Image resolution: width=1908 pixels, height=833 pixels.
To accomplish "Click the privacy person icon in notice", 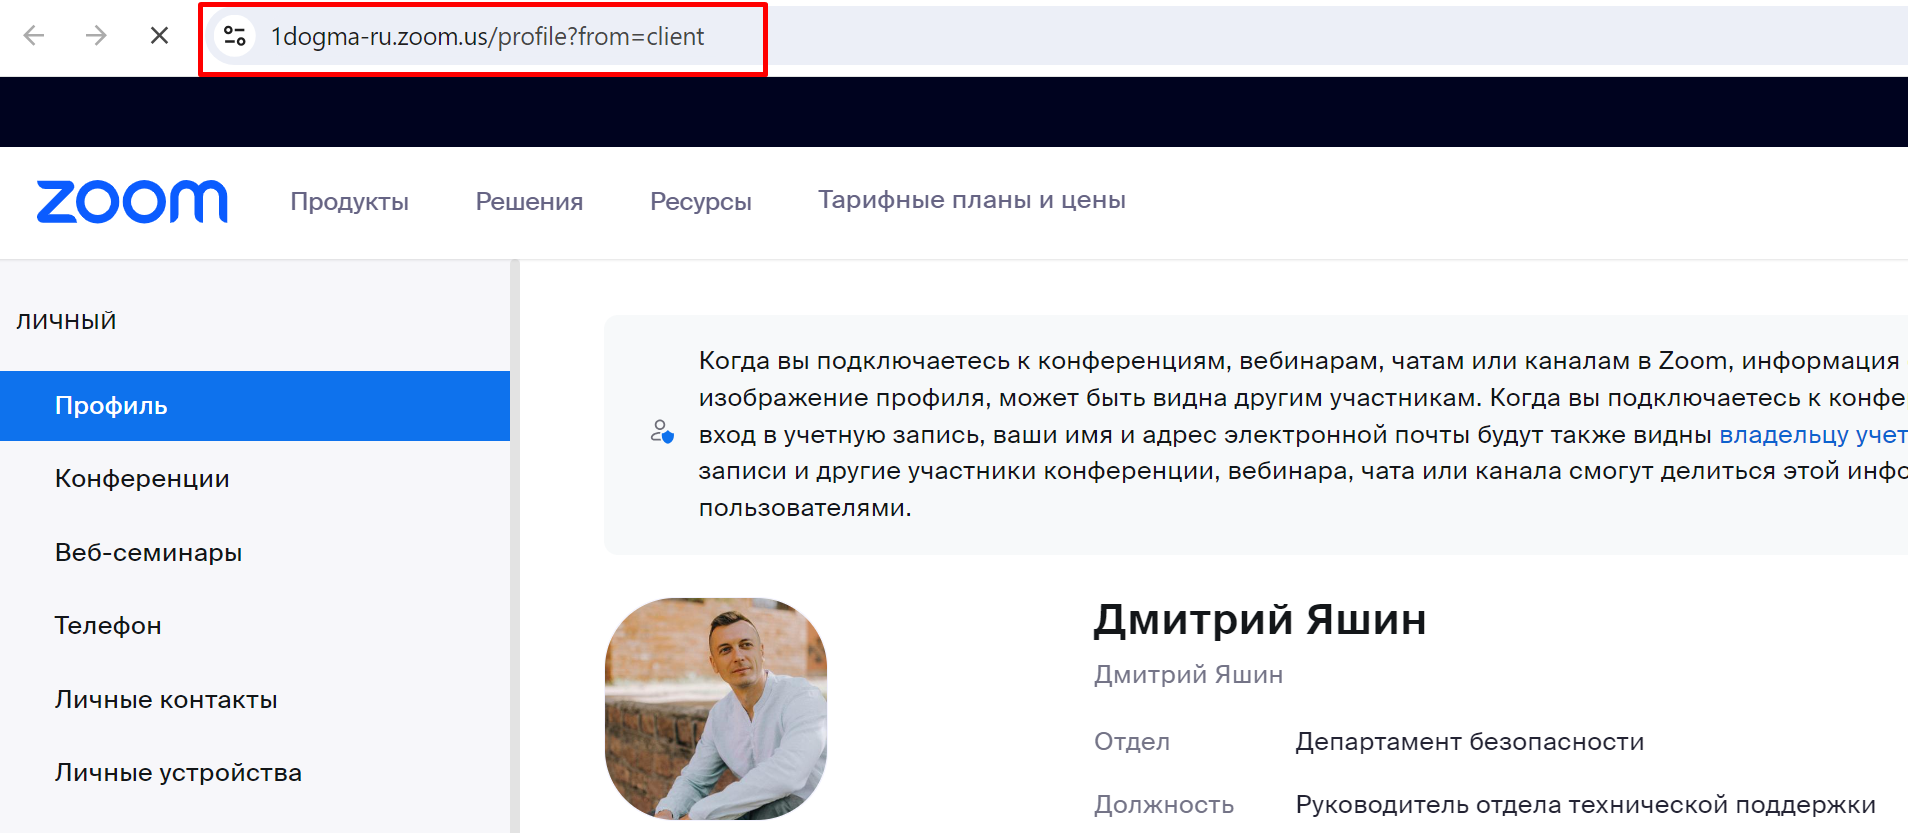I will 661,432.
